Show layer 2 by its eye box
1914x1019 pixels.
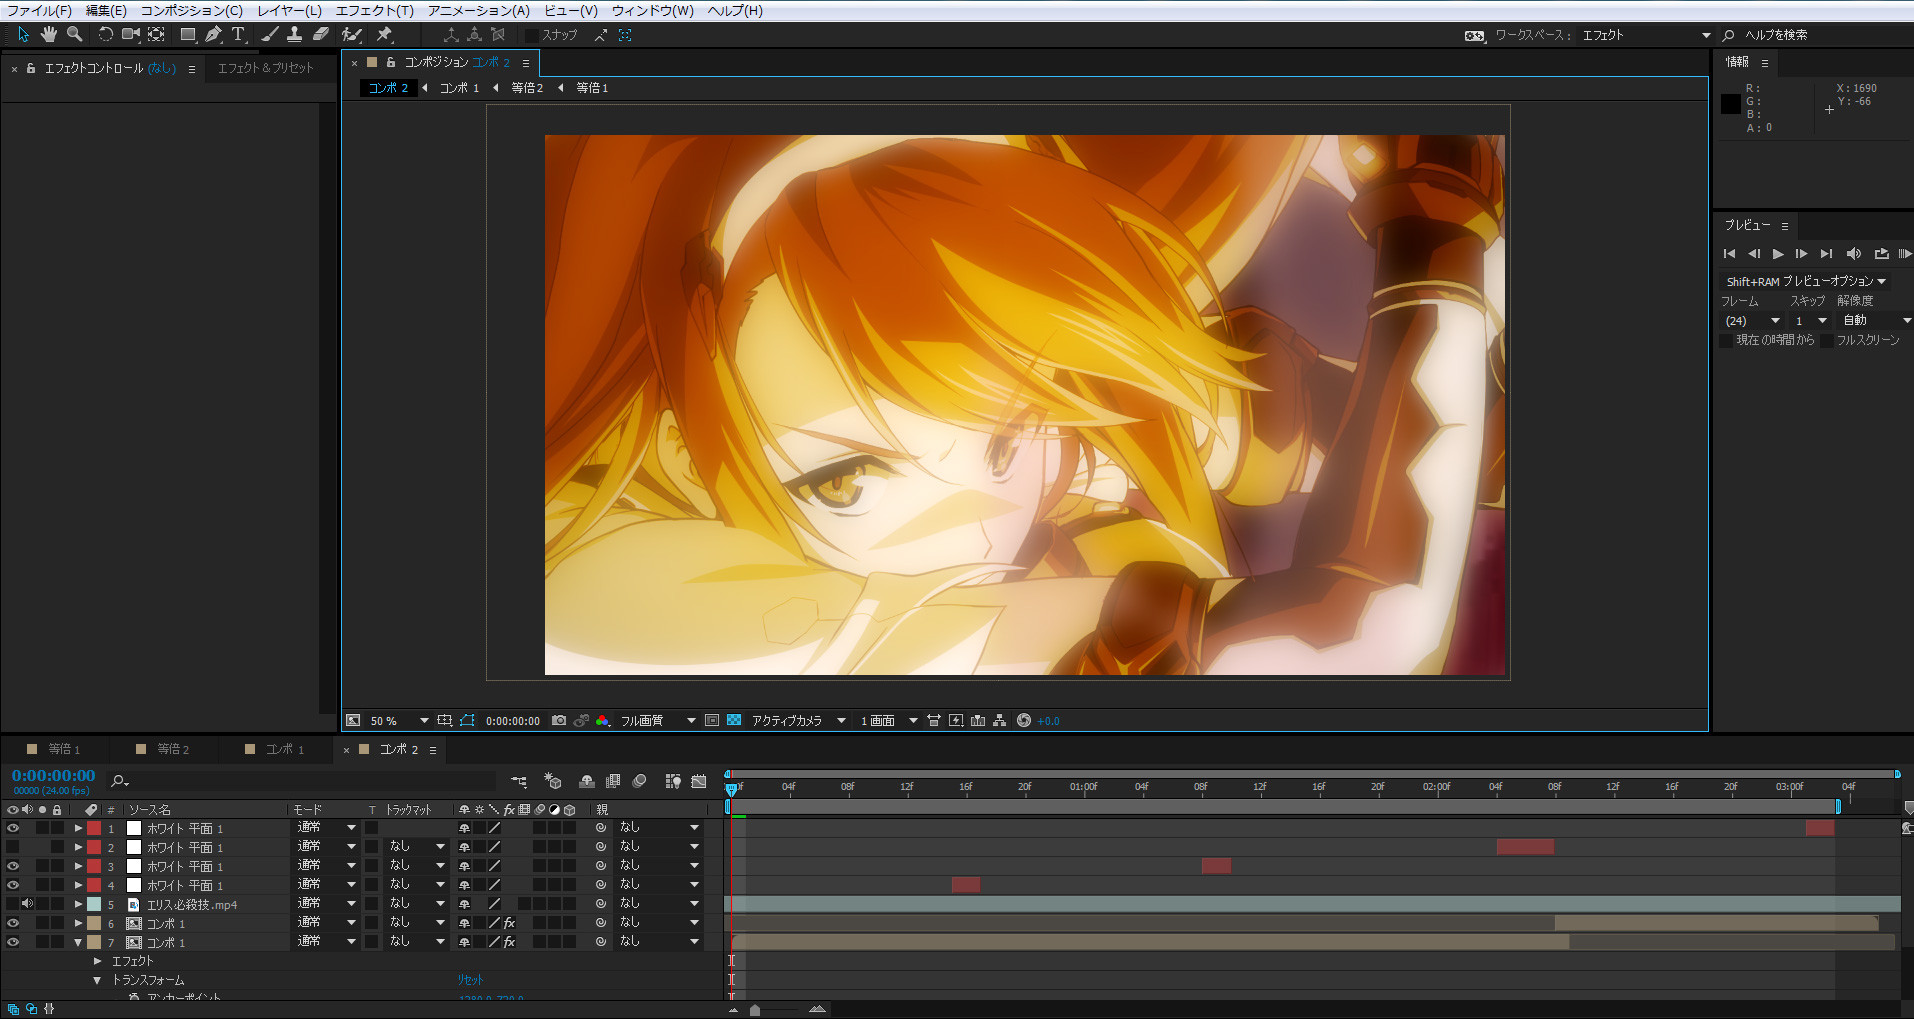coord(13,847)
